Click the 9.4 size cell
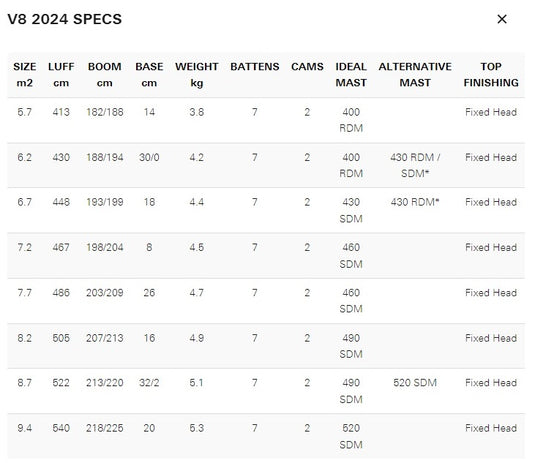Viewport: 535px width, 463px height. (25, 428)
